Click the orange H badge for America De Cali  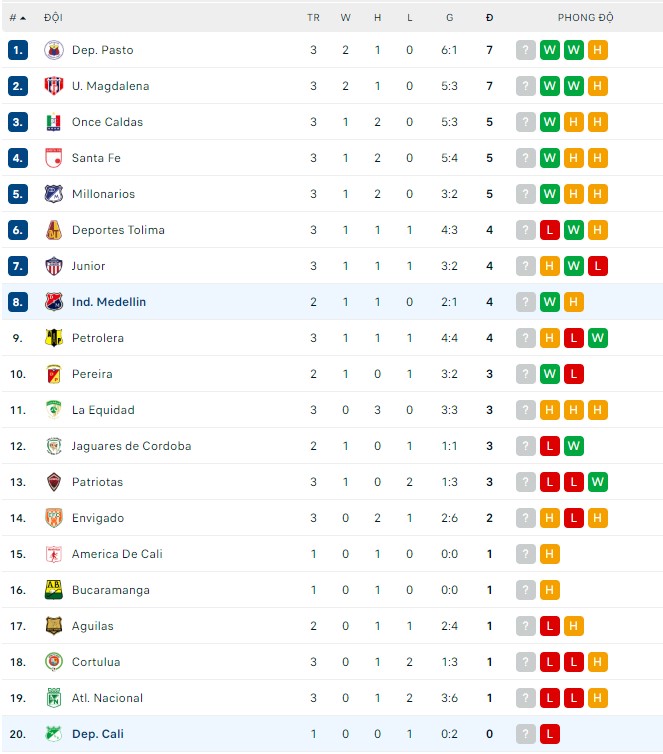[550, 554]
